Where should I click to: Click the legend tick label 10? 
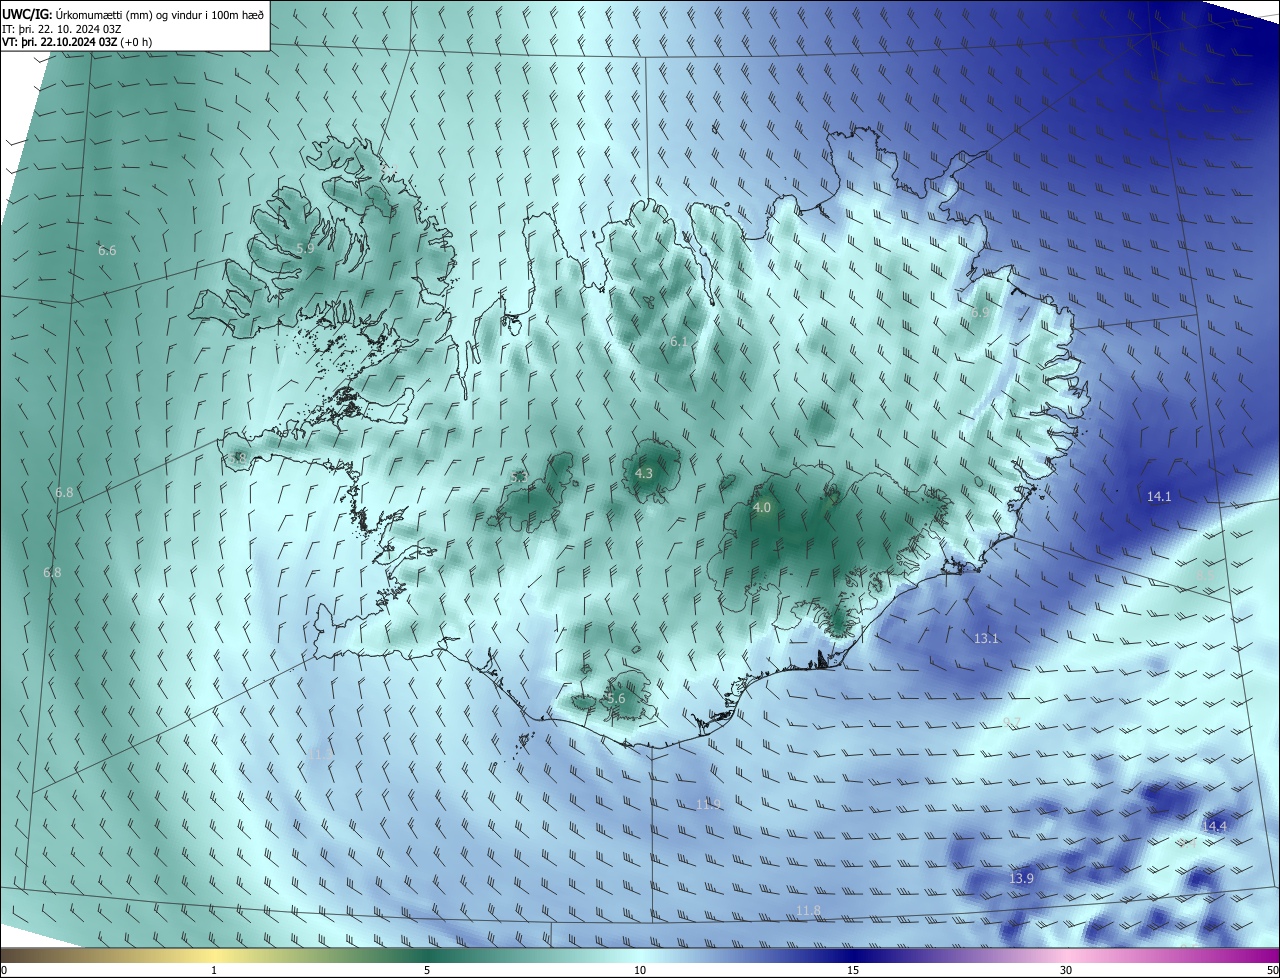[640, 970]
